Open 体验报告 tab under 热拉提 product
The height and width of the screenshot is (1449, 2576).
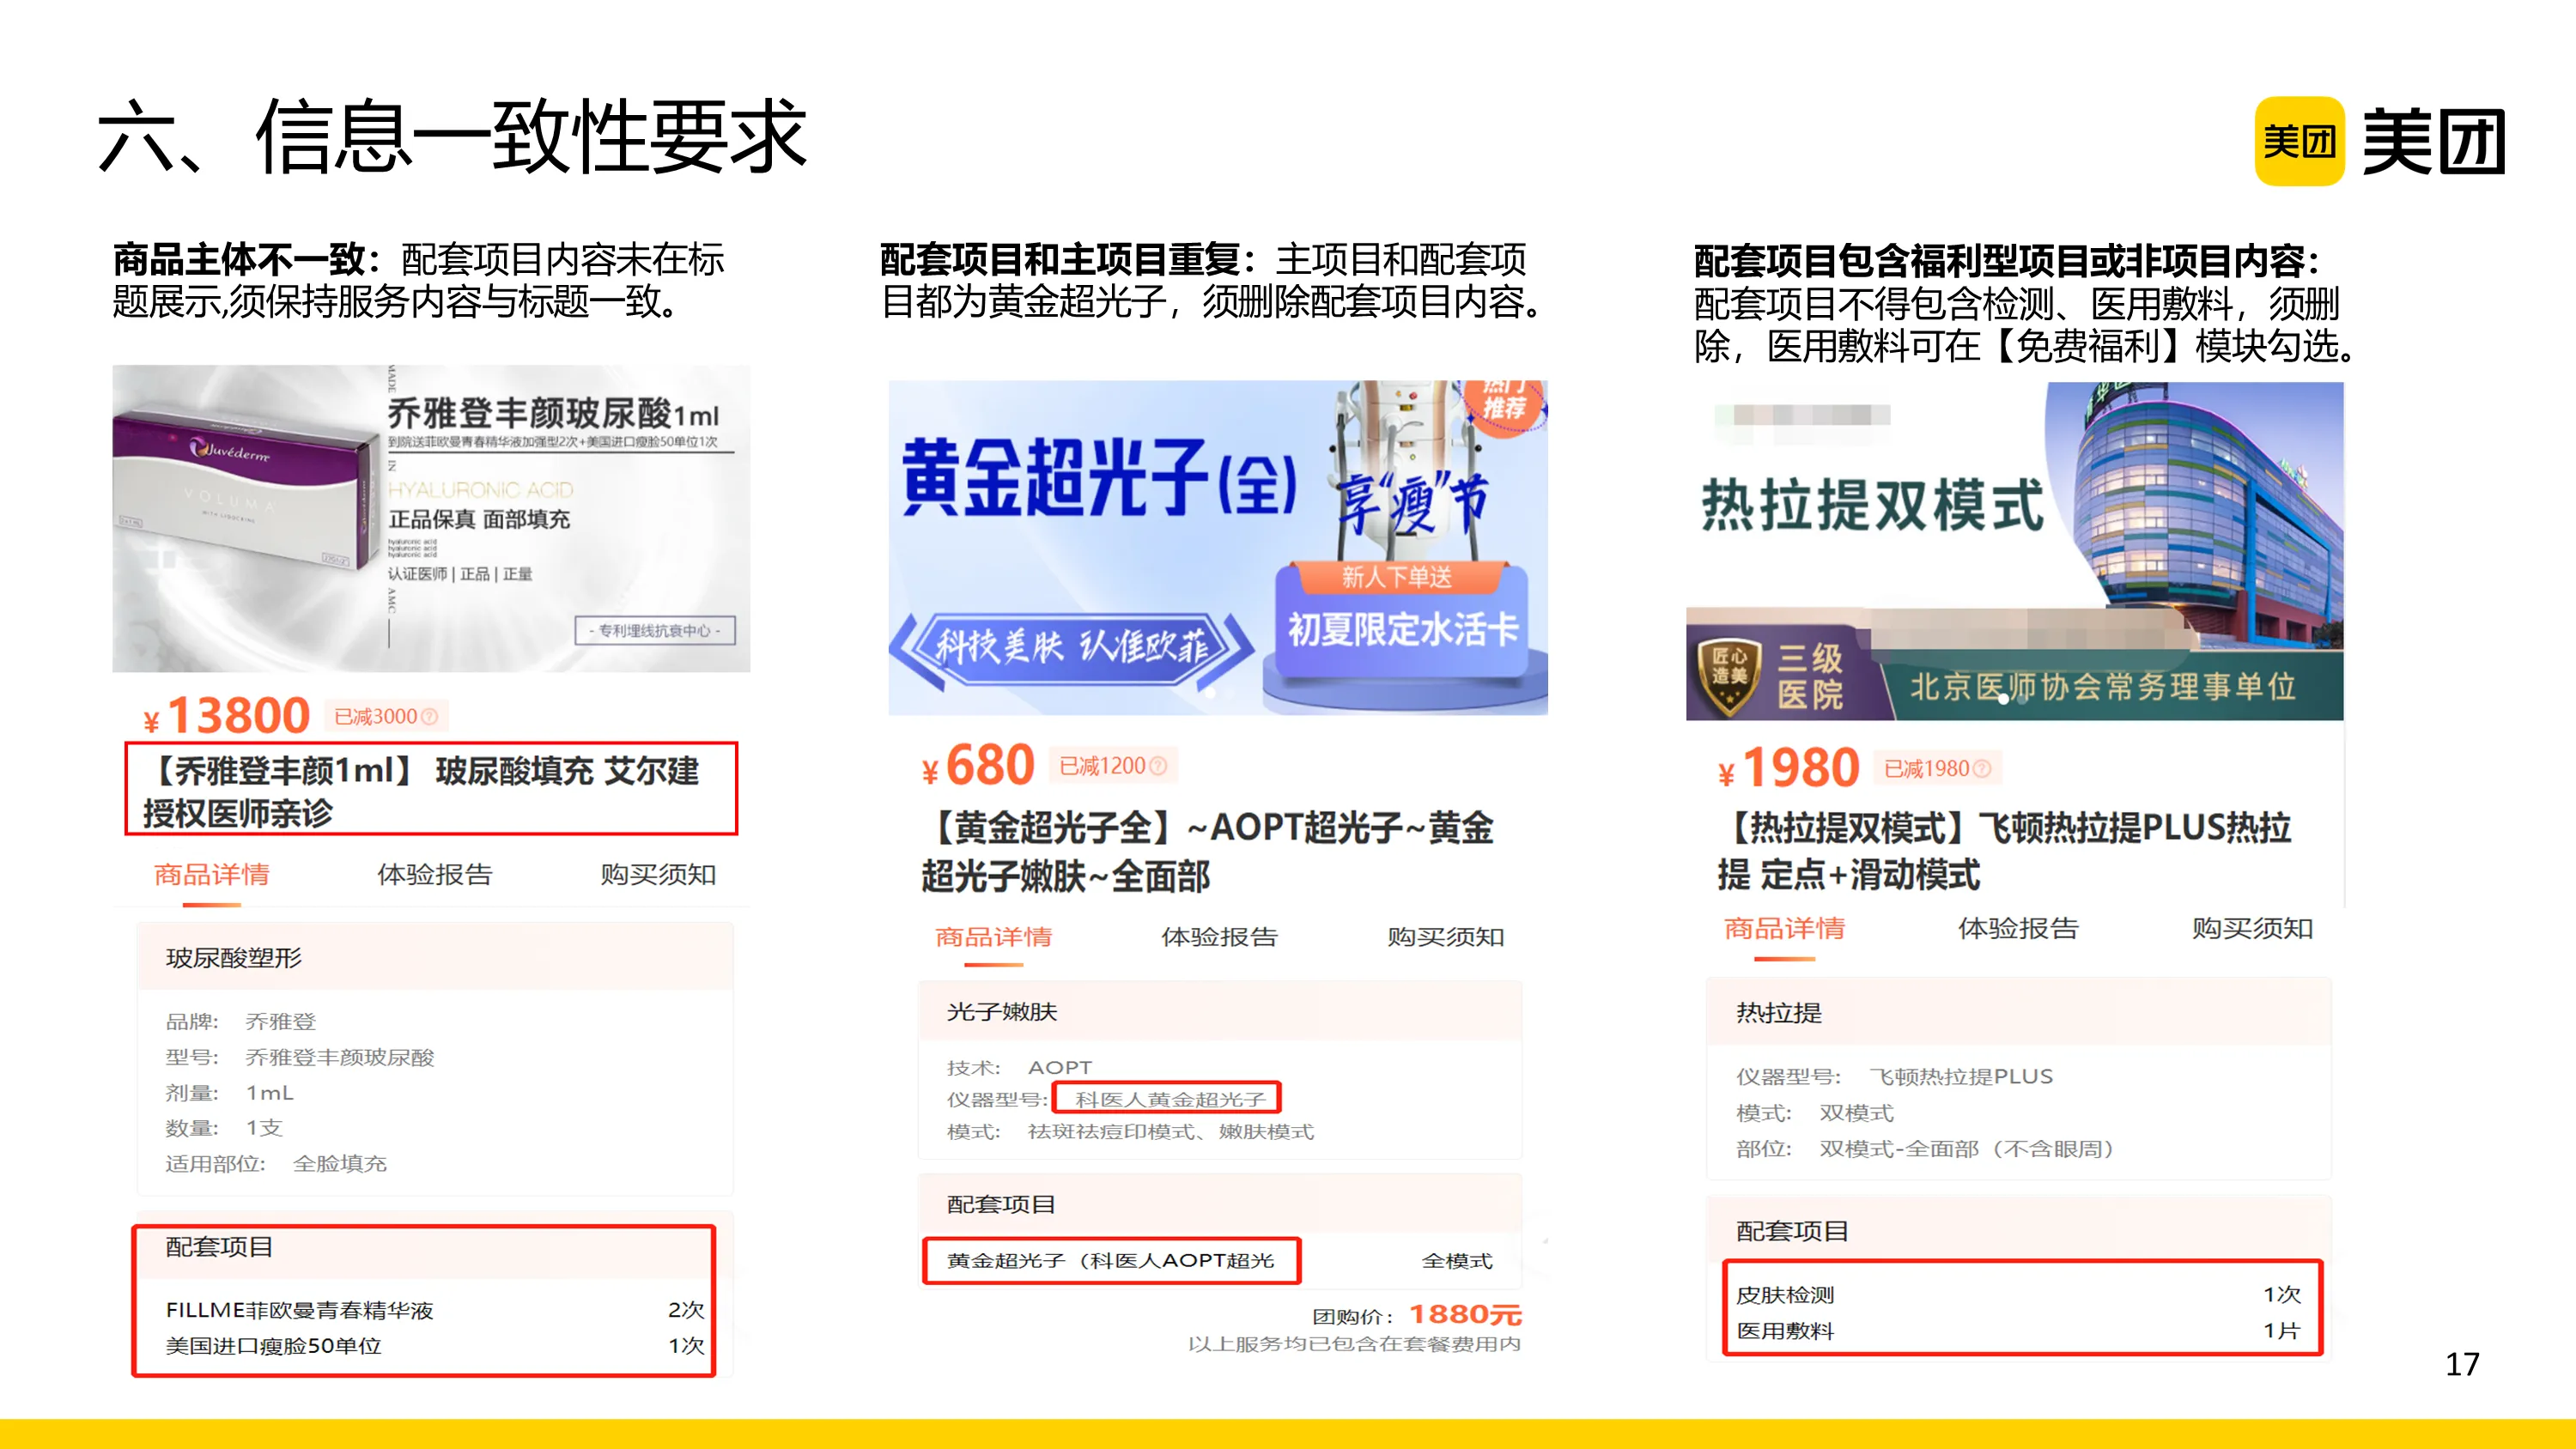[2018, 929]
